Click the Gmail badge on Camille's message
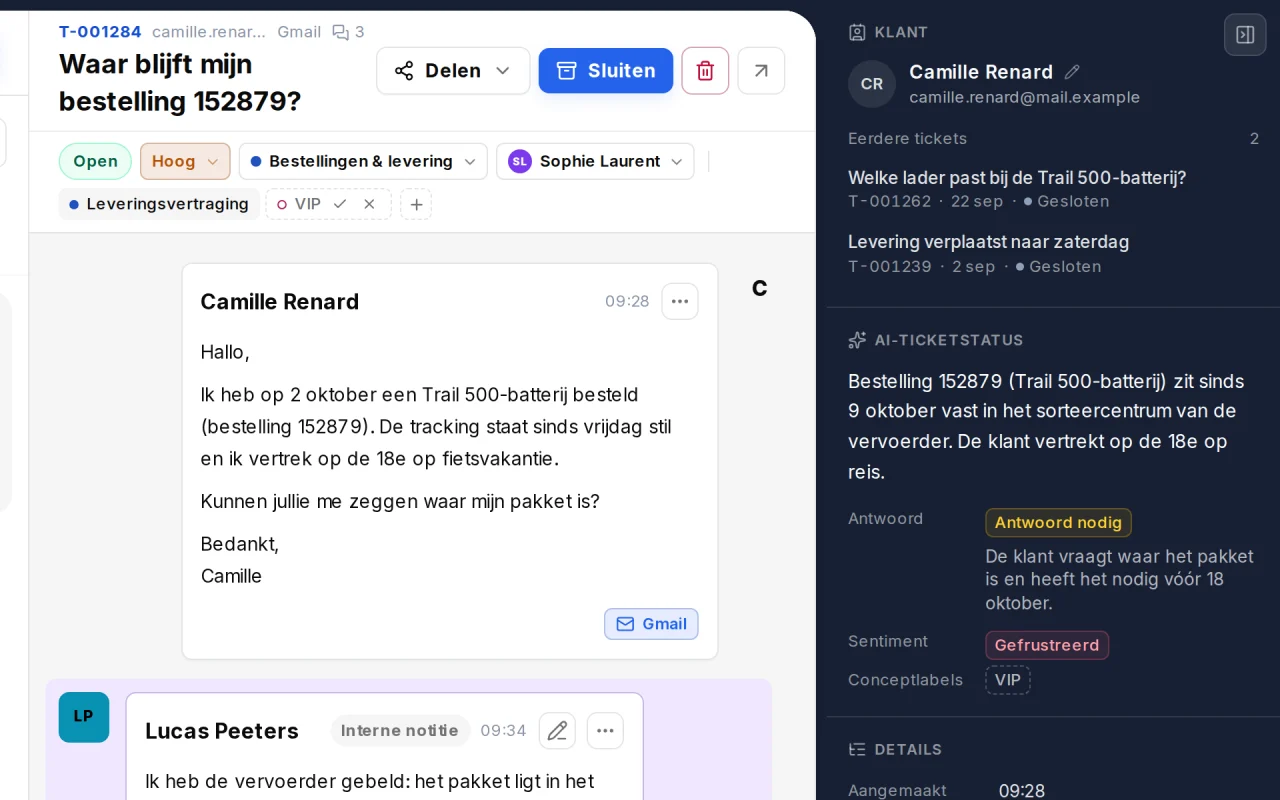Viewport: 1280px width, 800px height. (651, 624)
